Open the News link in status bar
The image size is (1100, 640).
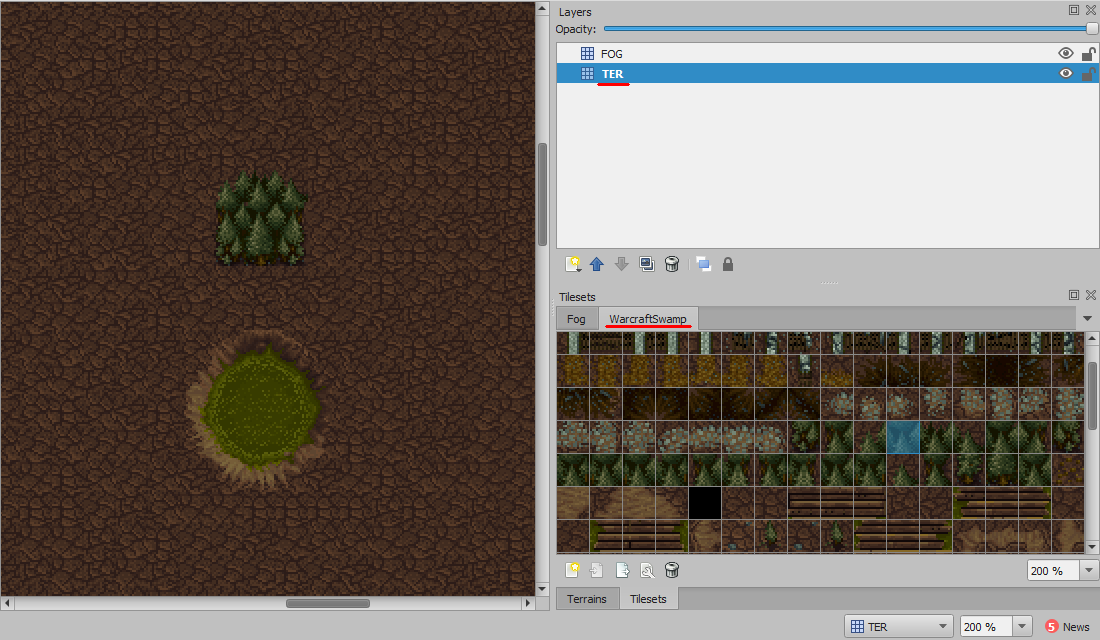[x=1075, y=627]
